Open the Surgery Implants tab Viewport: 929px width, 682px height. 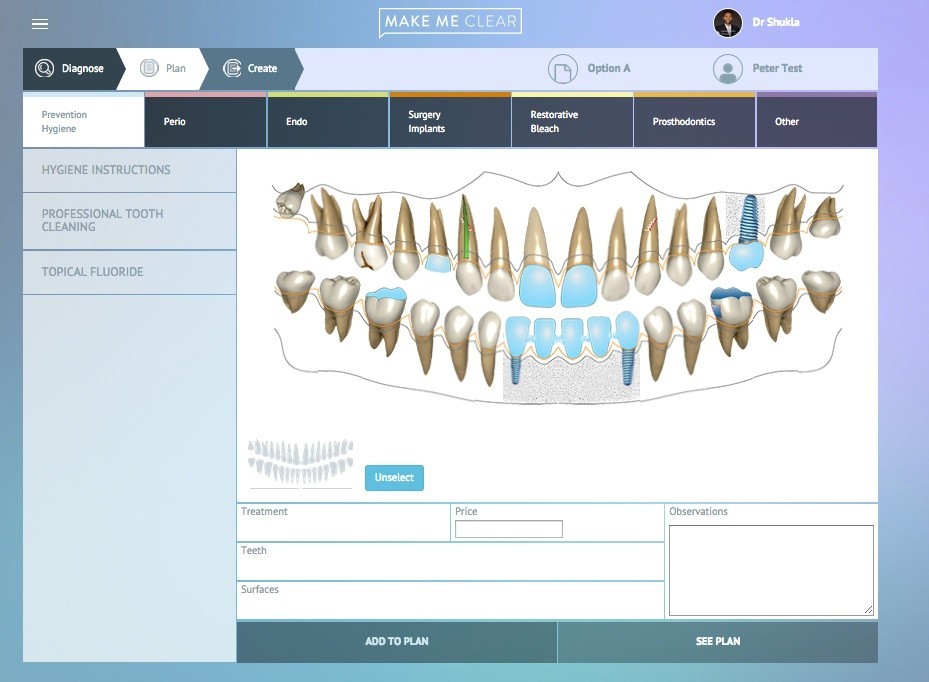click(x=450, y=122)
